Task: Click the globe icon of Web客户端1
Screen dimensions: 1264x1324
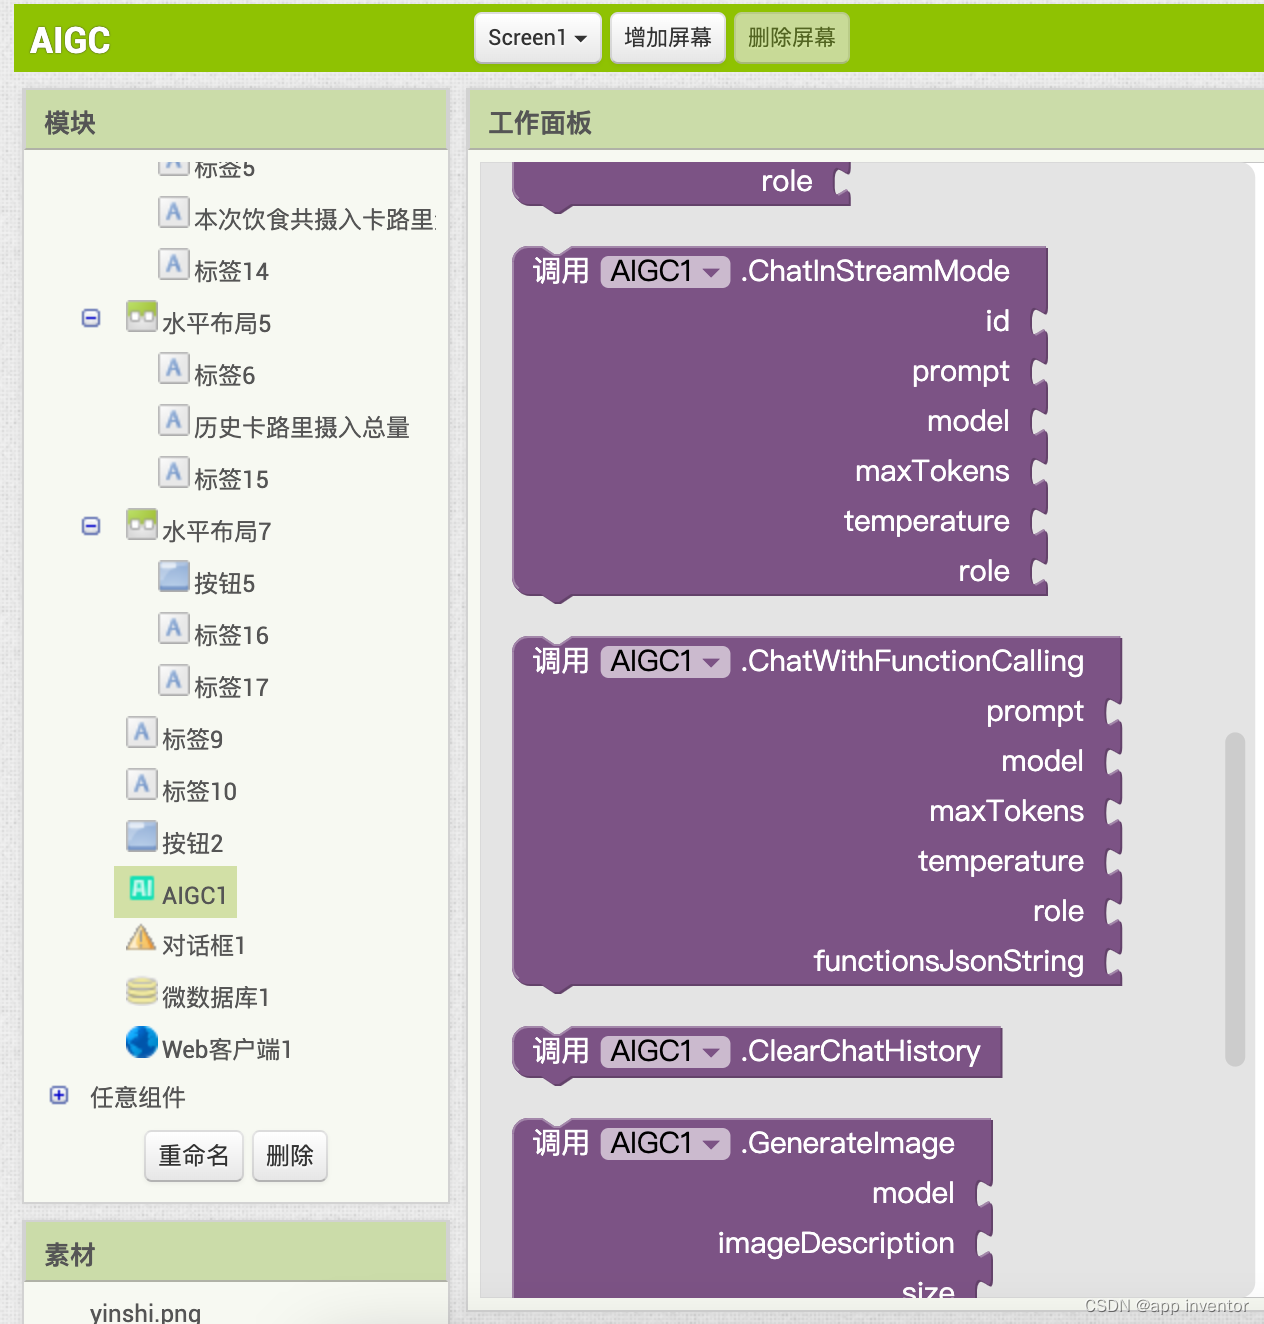Action: tap(142, 1042)
